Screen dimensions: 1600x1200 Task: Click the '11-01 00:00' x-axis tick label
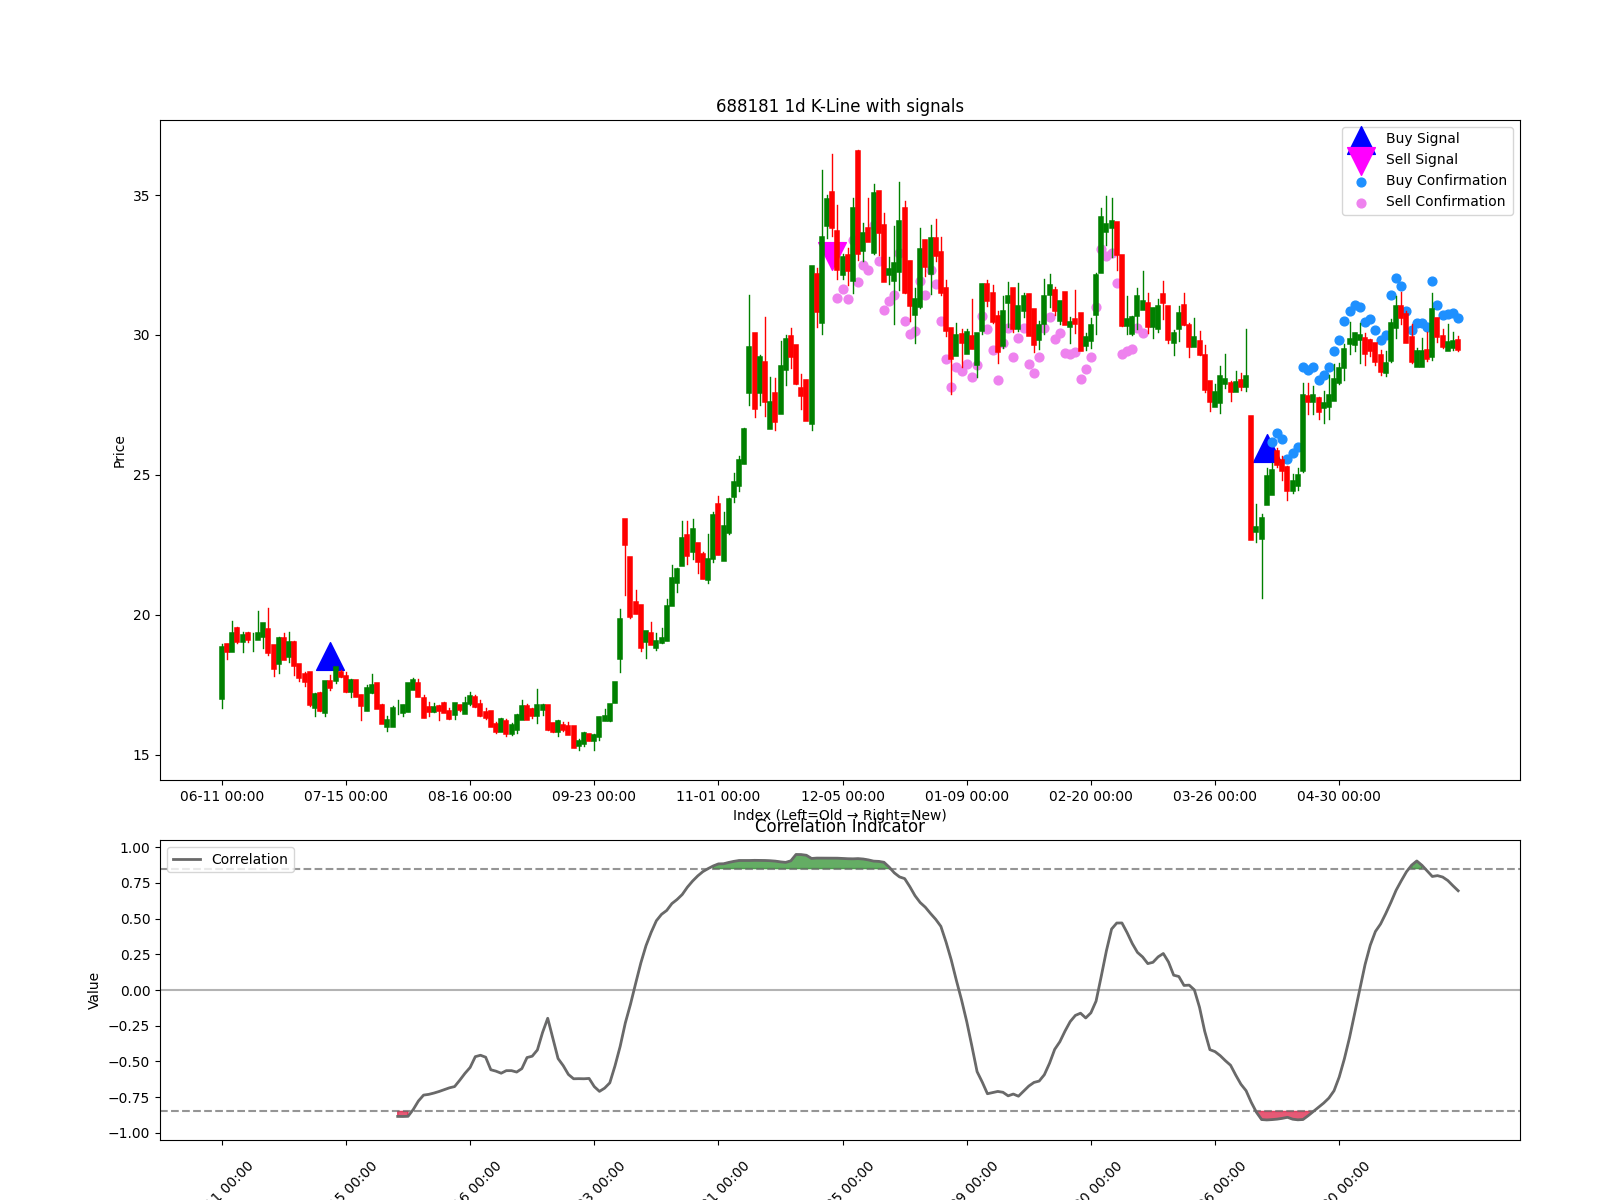click(718, 797)
